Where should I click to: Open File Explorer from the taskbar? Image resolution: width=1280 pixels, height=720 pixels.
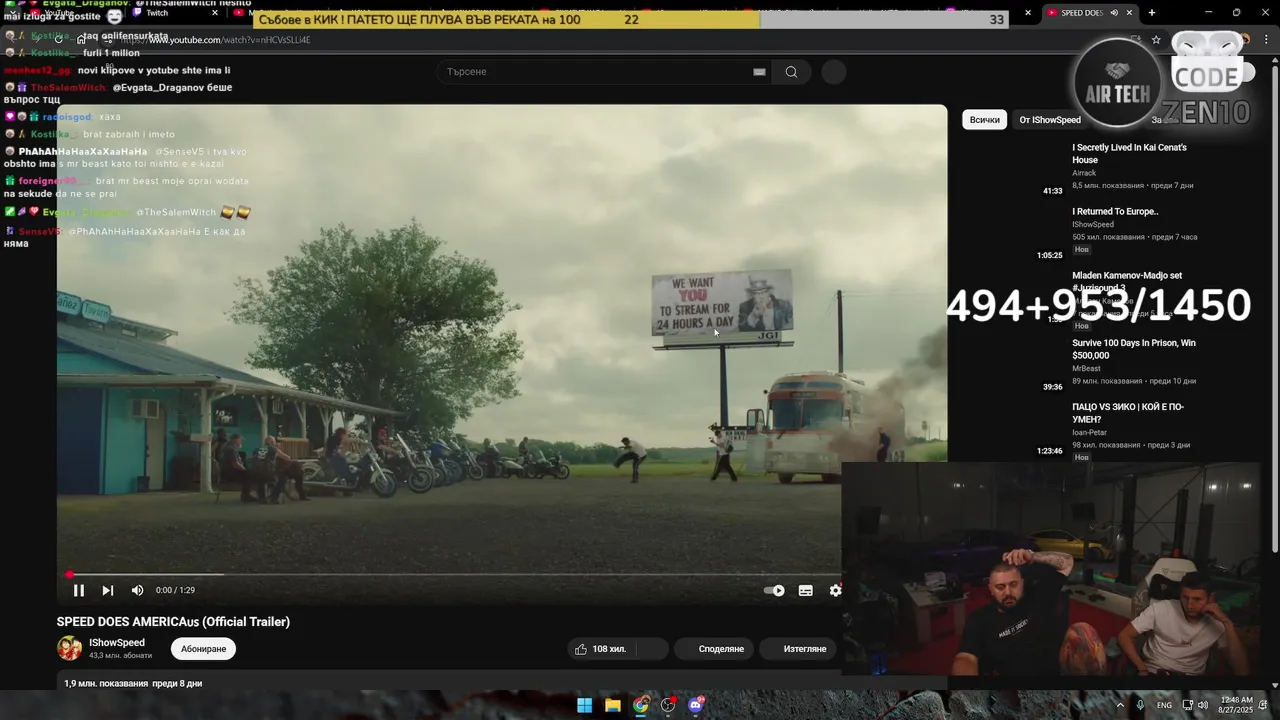[613, 705]
